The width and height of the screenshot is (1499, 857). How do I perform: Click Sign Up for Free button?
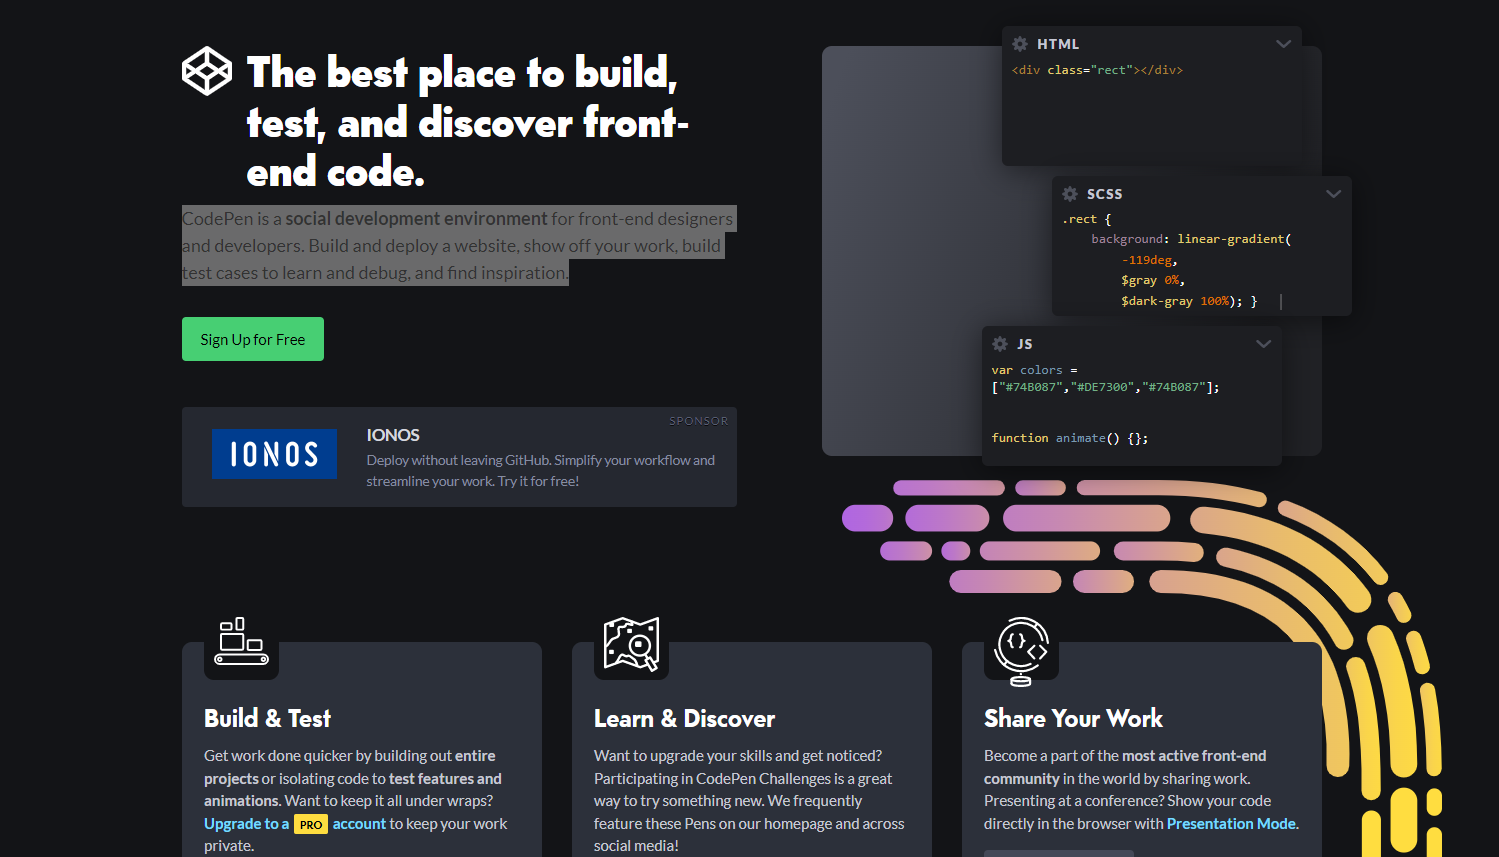253,339
